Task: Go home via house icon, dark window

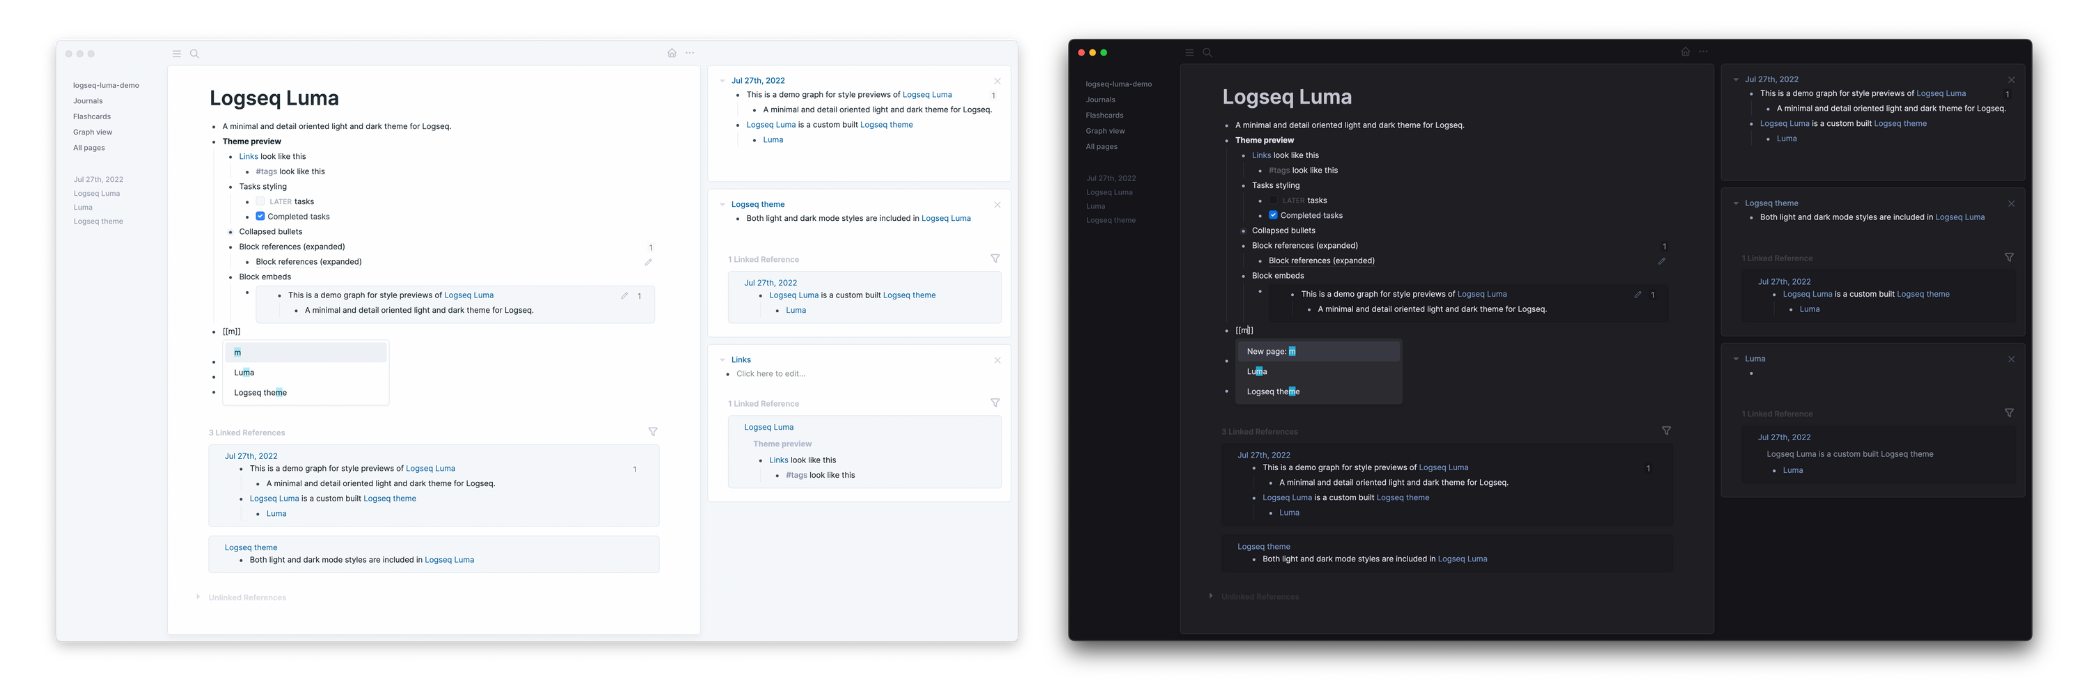Action: pyautogui.click(x=1685, y=51)
